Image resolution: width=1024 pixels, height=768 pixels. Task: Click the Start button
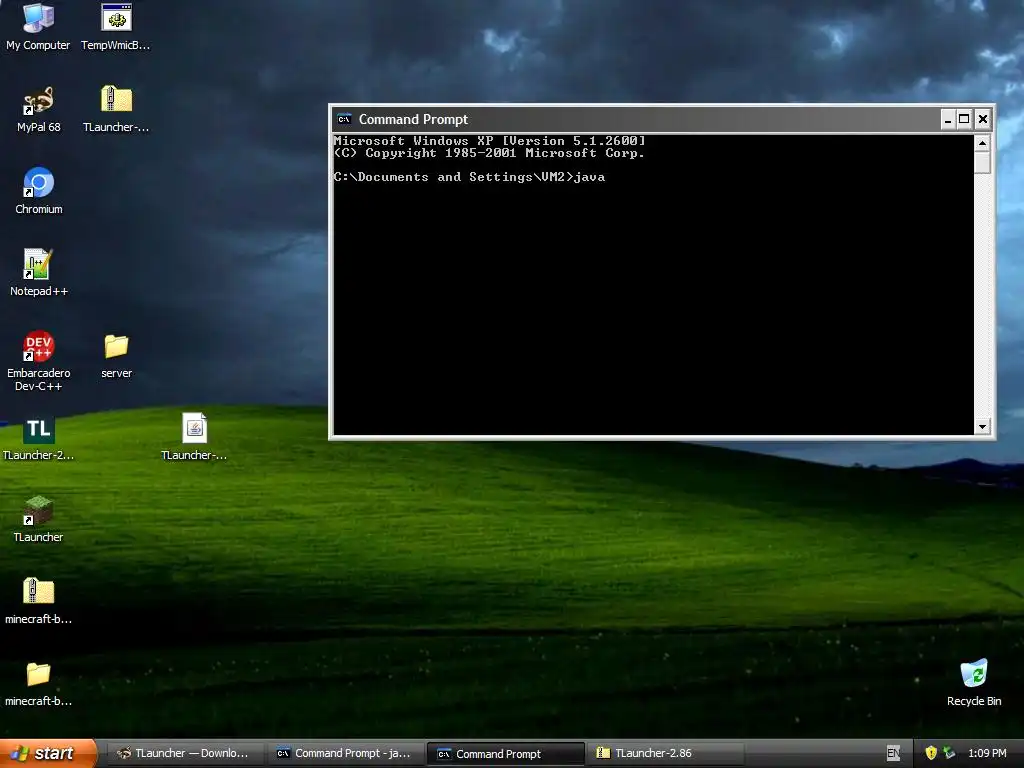pyautogui.click(x=47, y=753)
